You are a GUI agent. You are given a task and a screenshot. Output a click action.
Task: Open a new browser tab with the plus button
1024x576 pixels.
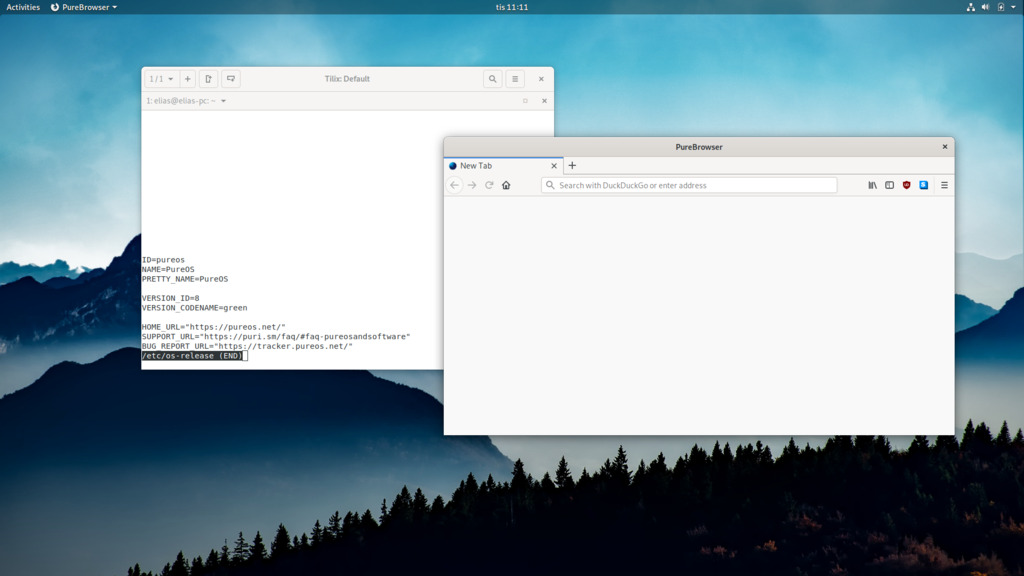click(571, 166)
